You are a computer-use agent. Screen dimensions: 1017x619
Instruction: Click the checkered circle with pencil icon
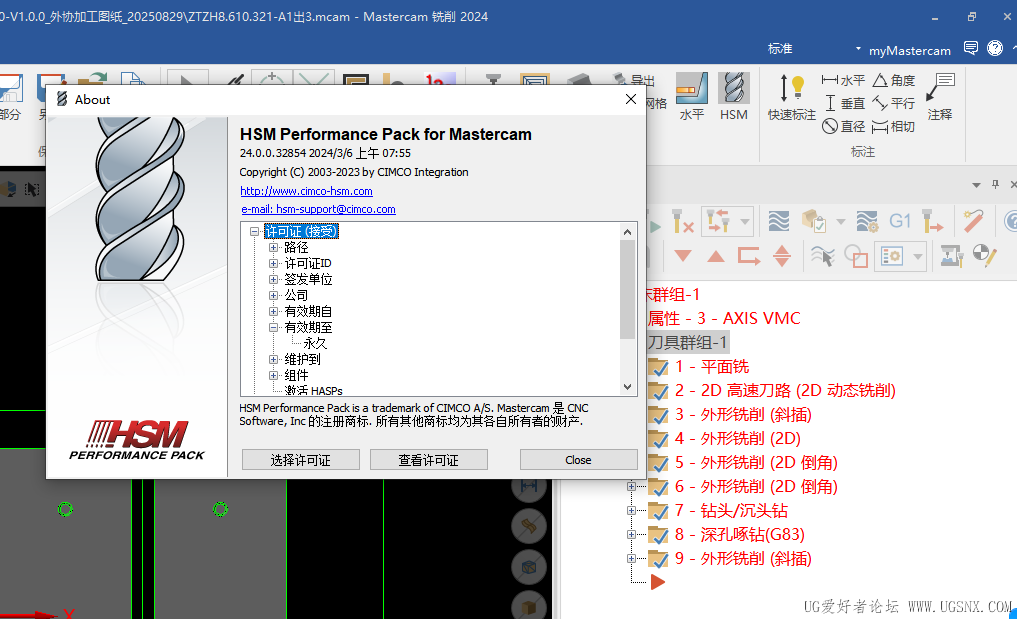click(x=985, y=256)
